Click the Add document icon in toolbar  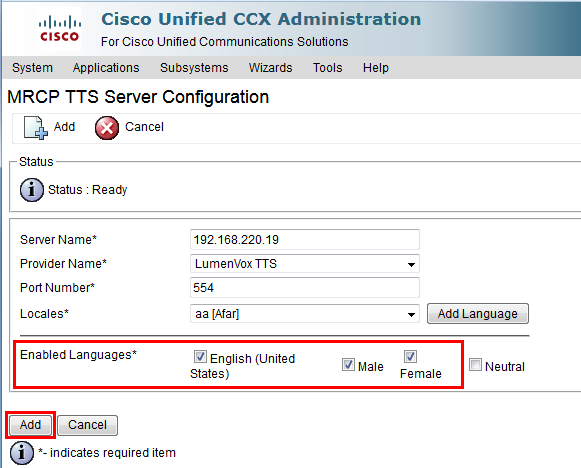(x=36, y=128)
